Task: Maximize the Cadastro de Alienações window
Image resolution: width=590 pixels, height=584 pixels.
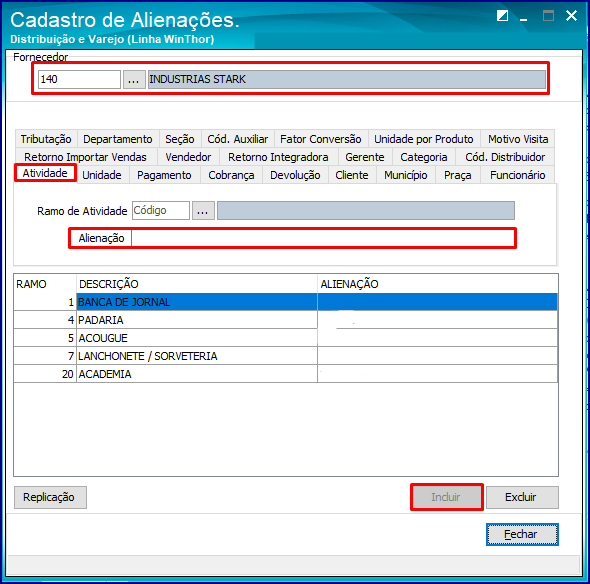Action: 548,16
